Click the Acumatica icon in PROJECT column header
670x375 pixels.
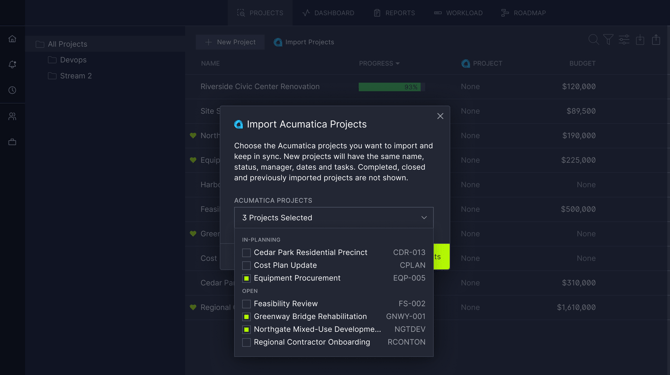[x=465, y=64]
